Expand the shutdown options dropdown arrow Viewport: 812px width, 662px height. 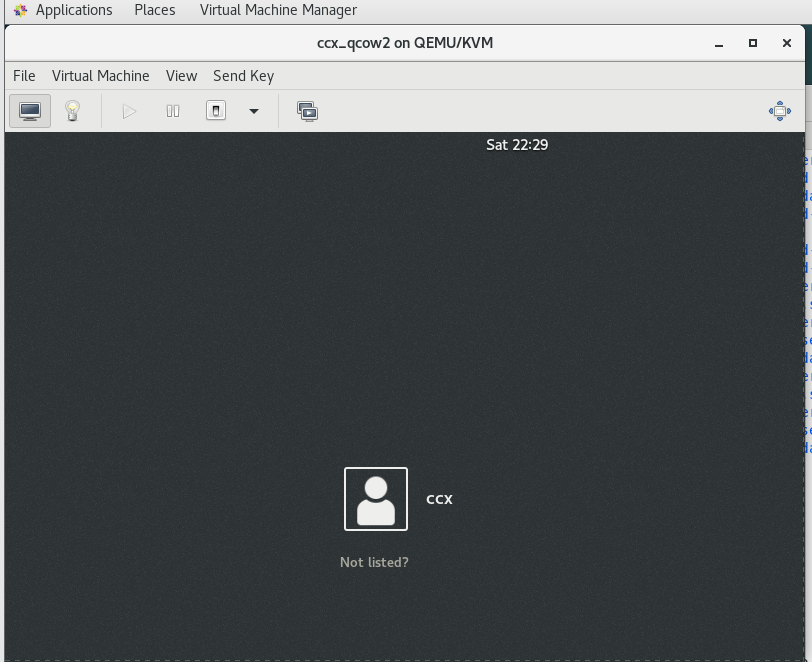pyautogui.click(x=254, y=111)
